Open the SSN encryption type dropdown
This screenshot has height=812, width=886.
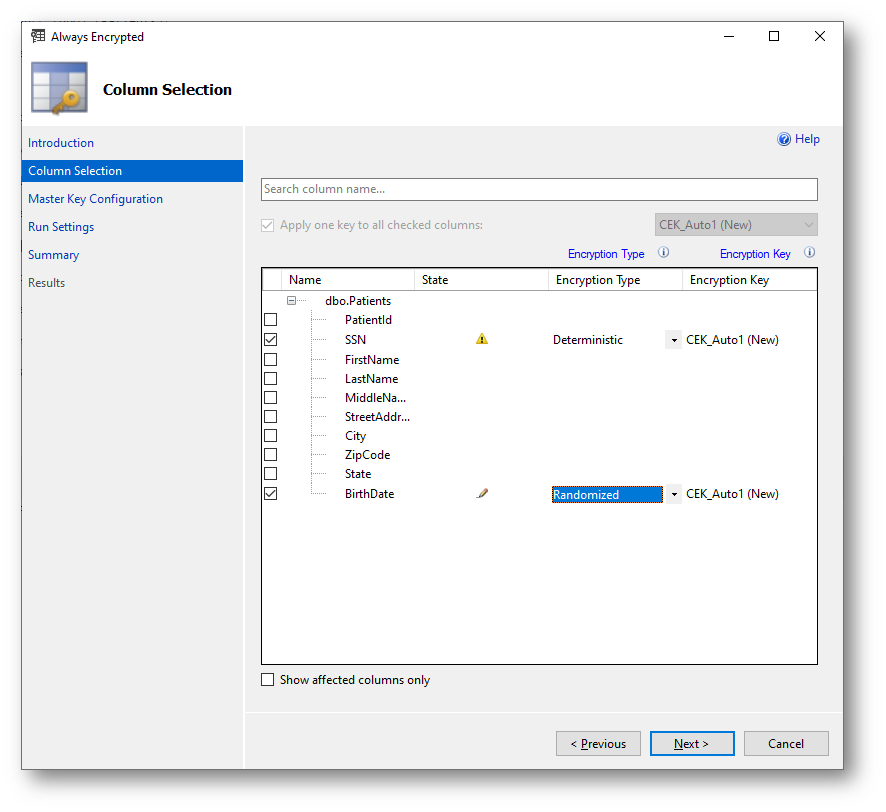click(x=674, y=340)
